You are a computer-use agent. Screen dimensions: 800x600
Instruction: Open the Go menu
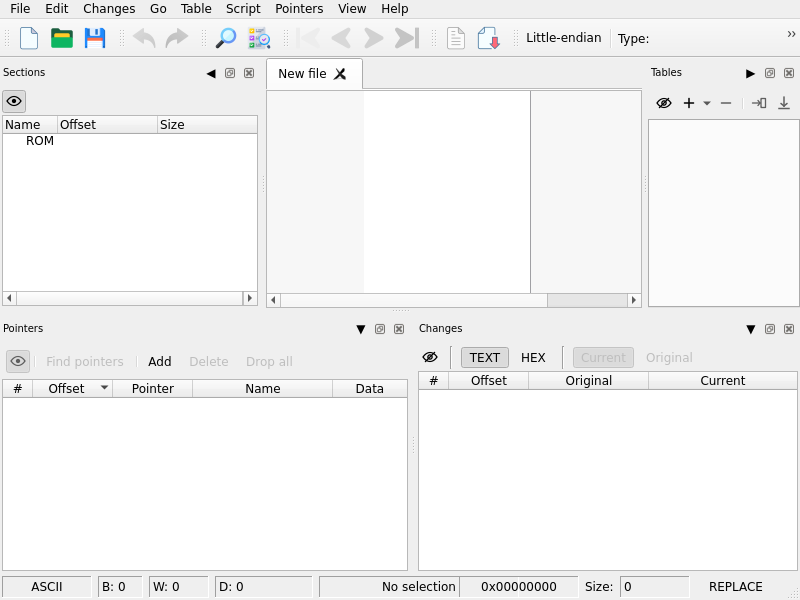point(158,9)
